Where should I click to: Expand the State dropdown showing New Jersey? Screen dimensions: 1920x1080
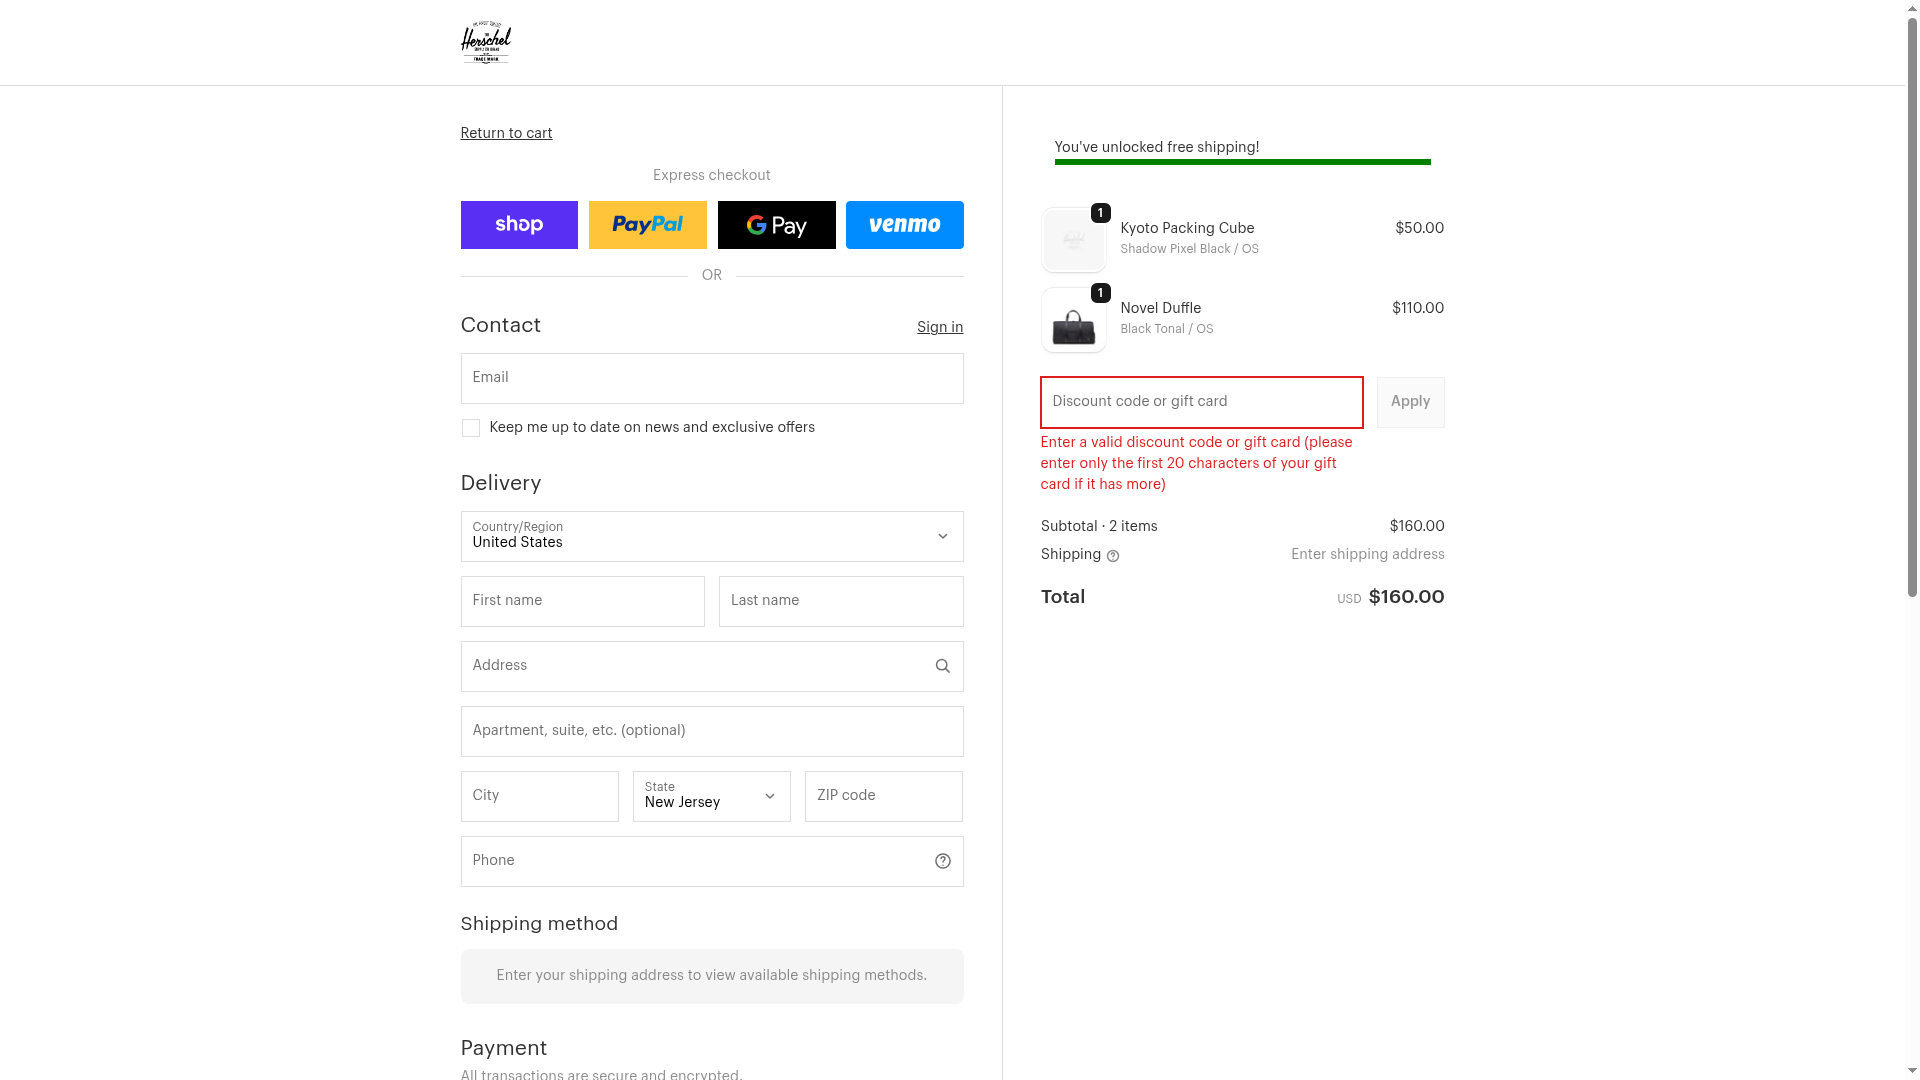pos(711,796)
